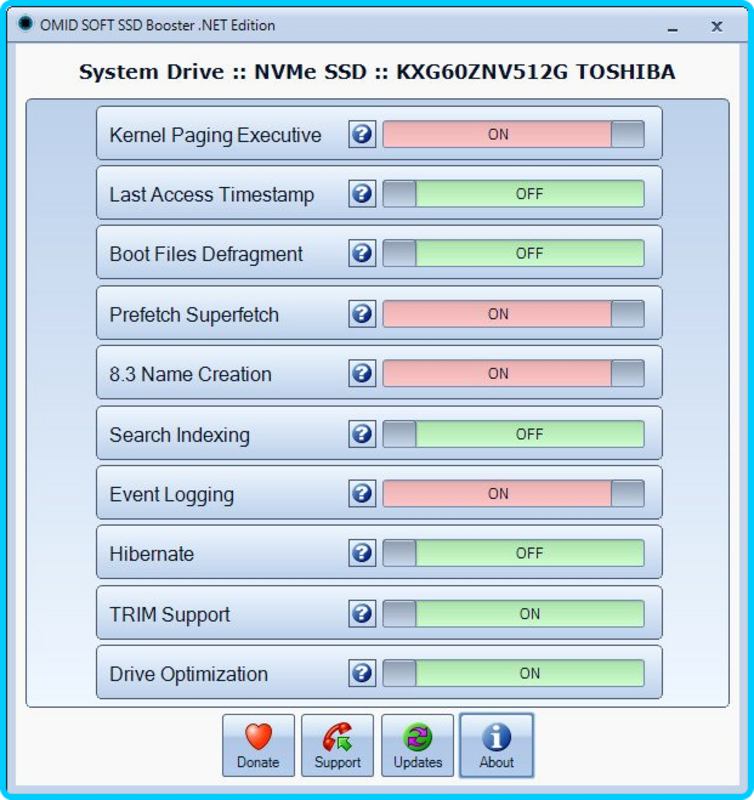Toggle Boot Files Defragment switch

point(514,253)
